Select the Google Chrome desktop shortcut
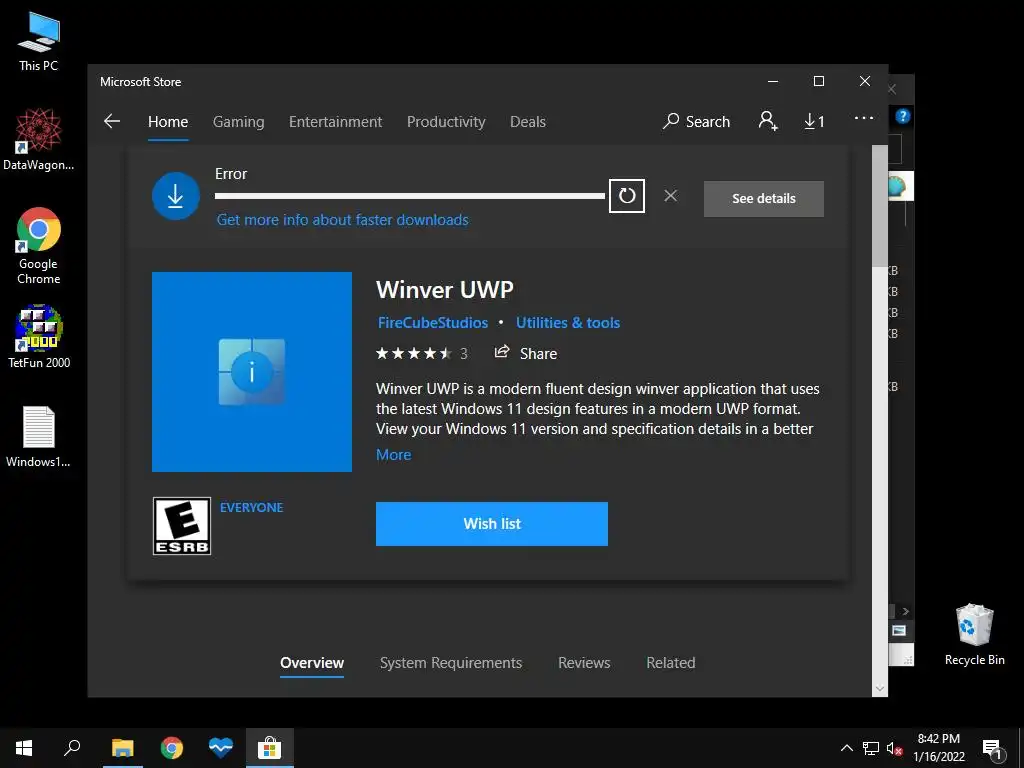Viewport: 1024px width, 768px height. tap(39, 246)
